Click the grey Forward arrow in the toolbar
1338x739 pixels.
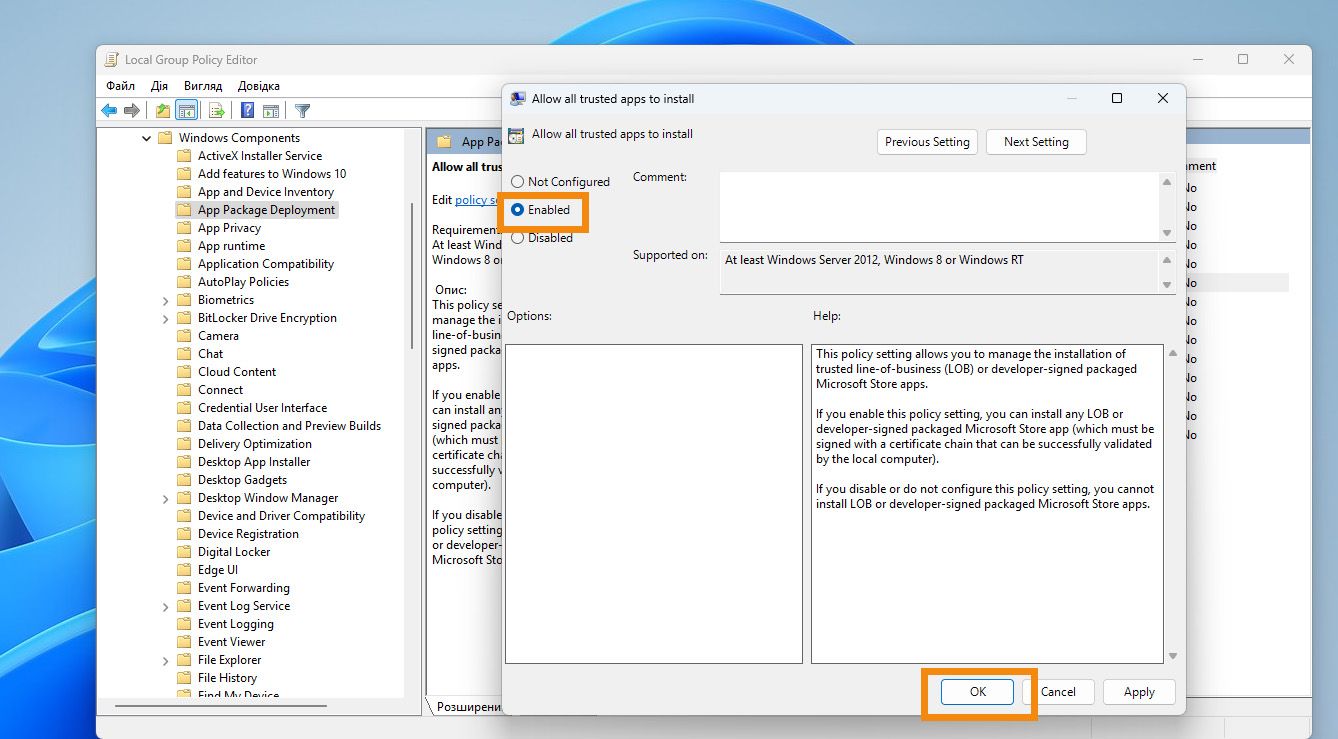tap(131, 111)
